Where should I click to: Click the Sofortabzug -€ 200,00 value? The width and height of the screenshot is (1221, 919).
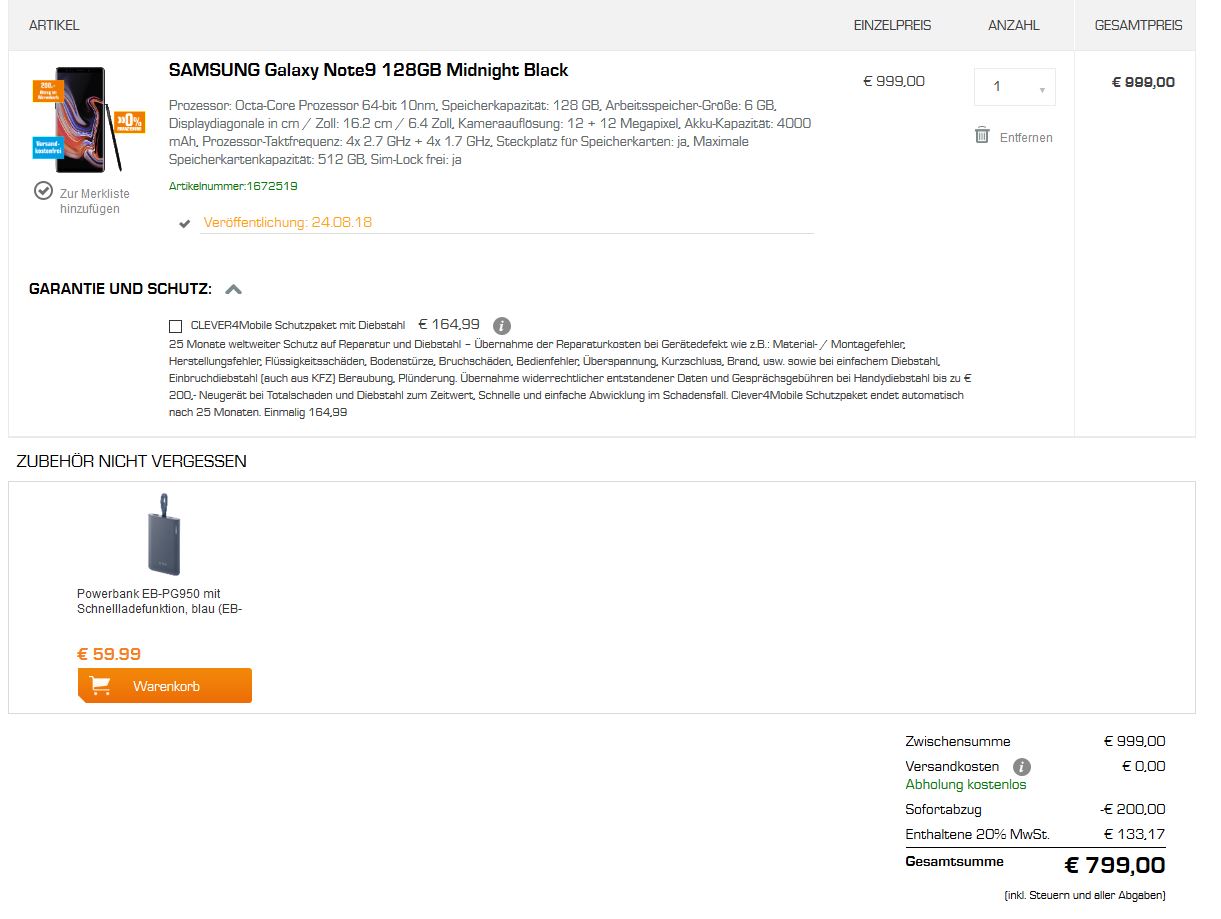pyautogui.click(x=1132, y=809)
